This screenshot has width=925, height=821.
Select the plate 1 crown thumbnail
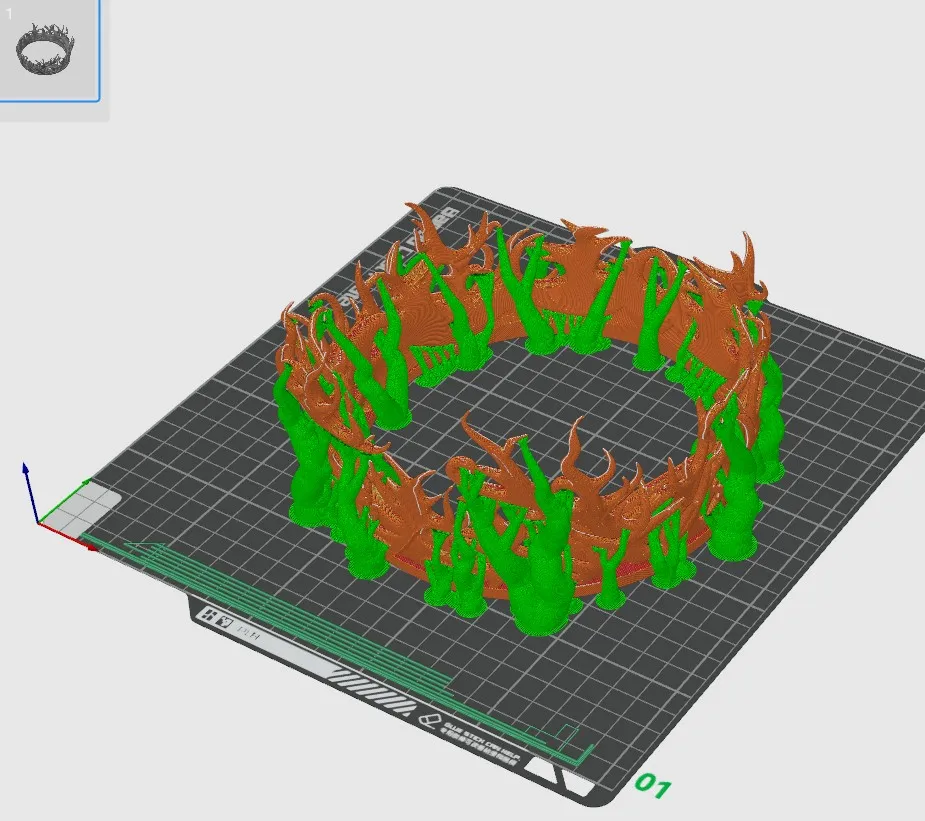pyautogui.click(x=48, y=51)
